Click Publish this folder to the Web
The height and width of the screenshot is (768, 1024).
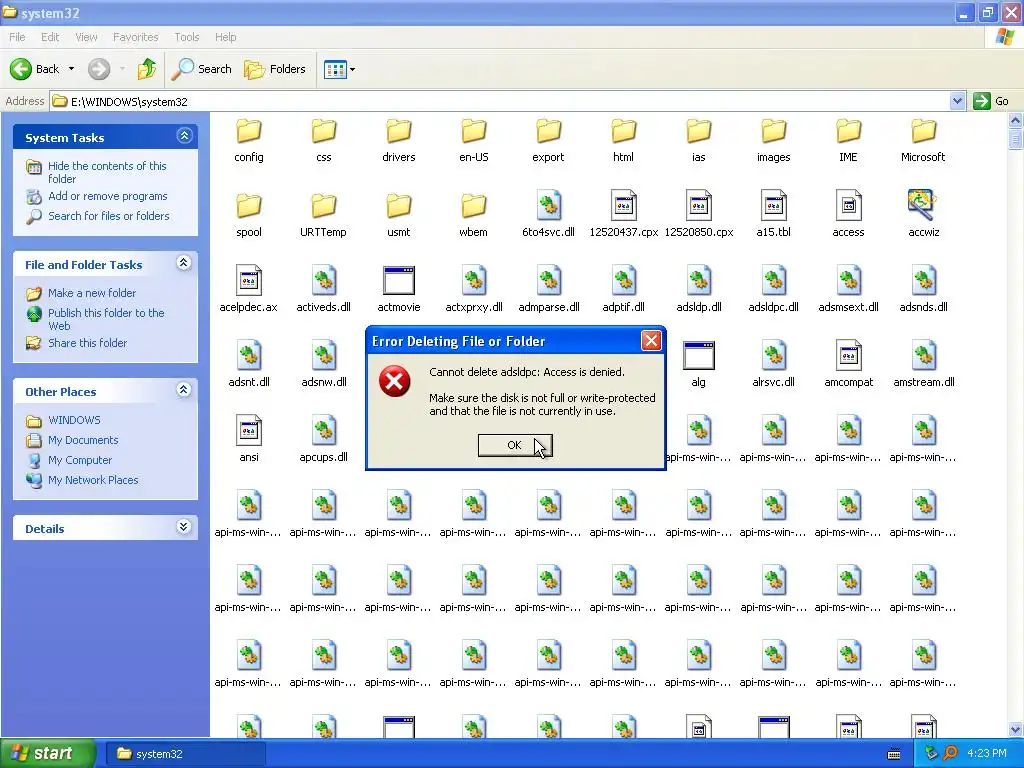pos(106,319)
